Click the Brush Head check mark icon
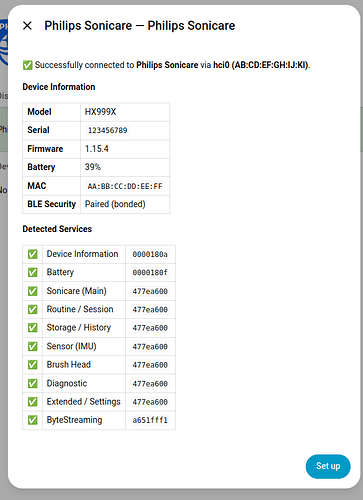363x500 pixels. coord(32,365)
